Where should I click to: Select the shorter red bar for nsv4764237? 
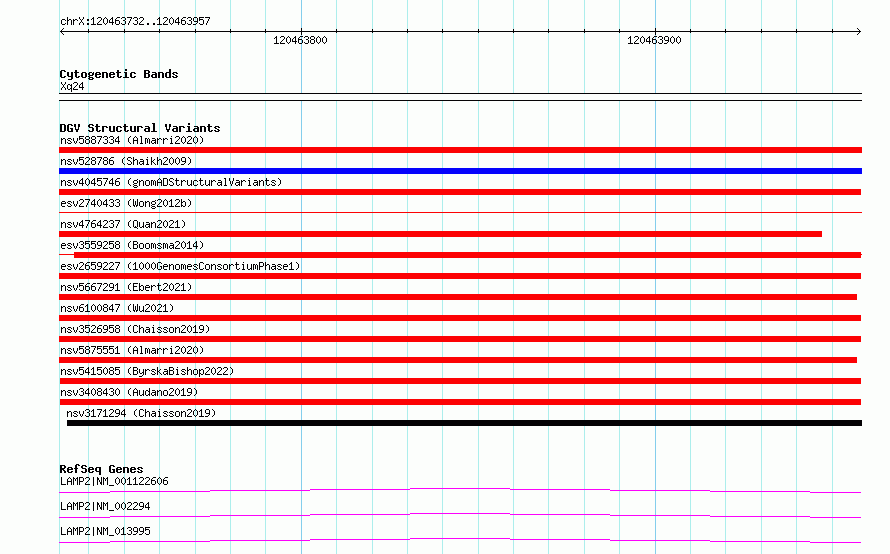coord(440,234)
